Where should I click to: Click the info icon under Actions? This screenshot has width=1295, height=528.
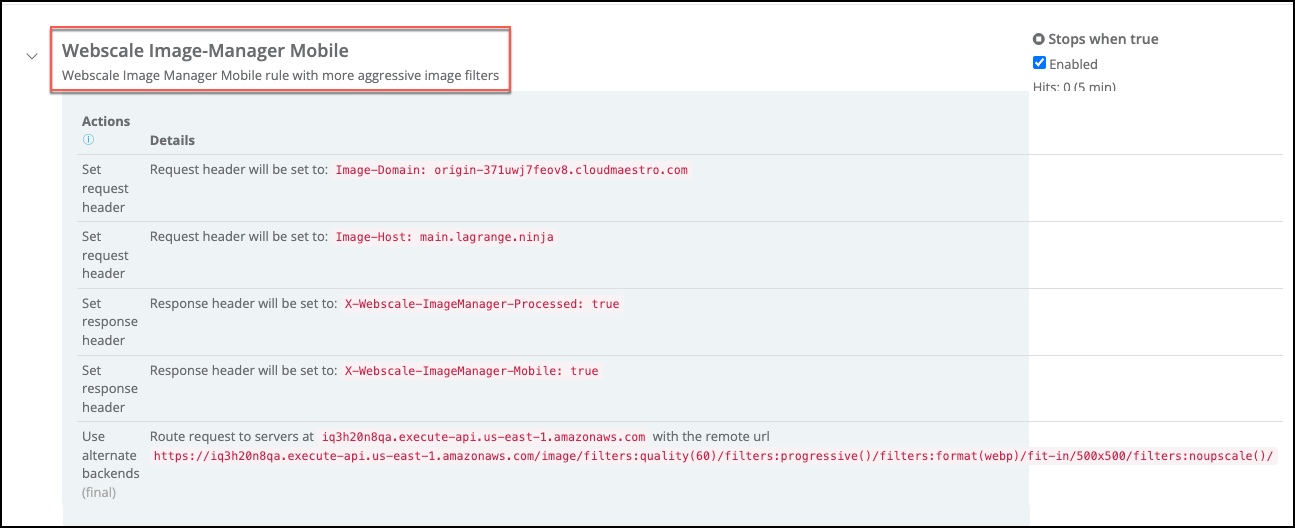pos(88,140)
